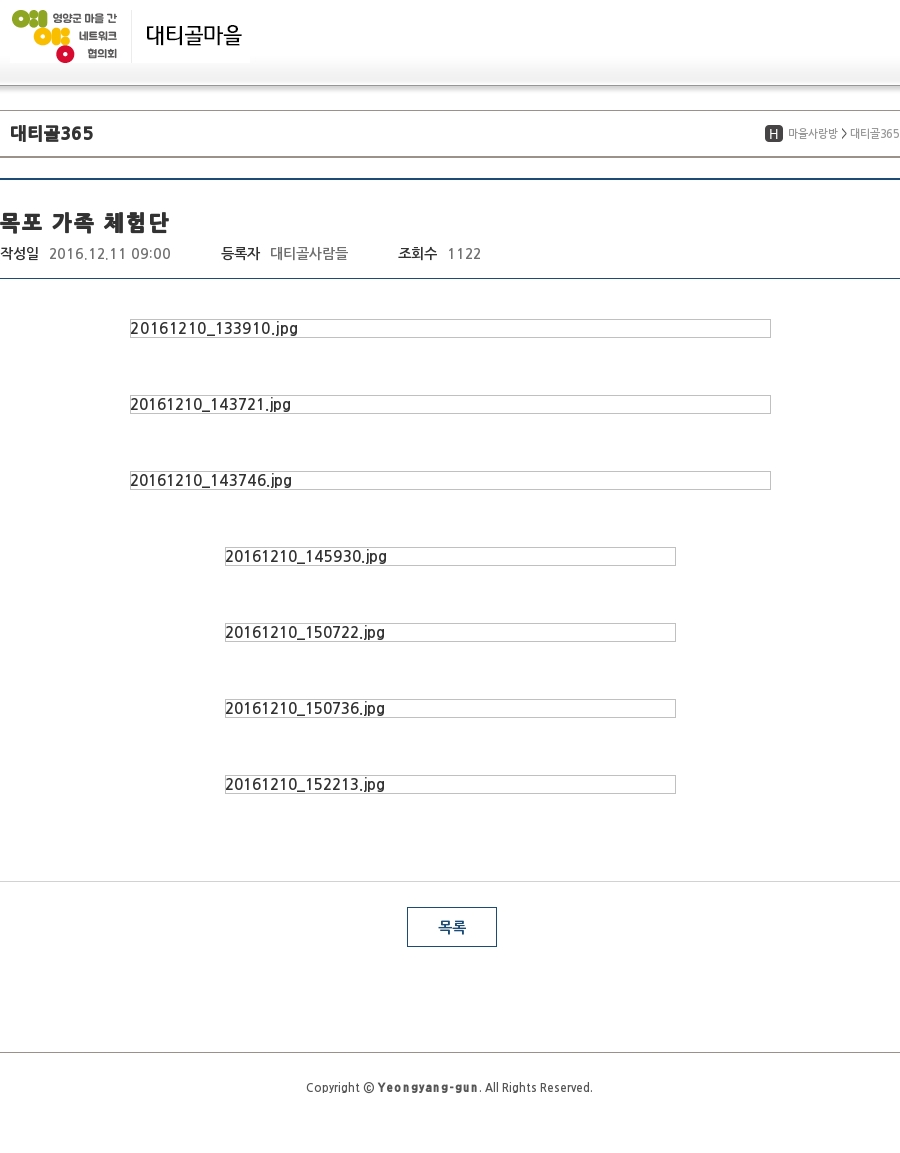
Task: Click the author name 대티골사람들
Action: point(309,254)
